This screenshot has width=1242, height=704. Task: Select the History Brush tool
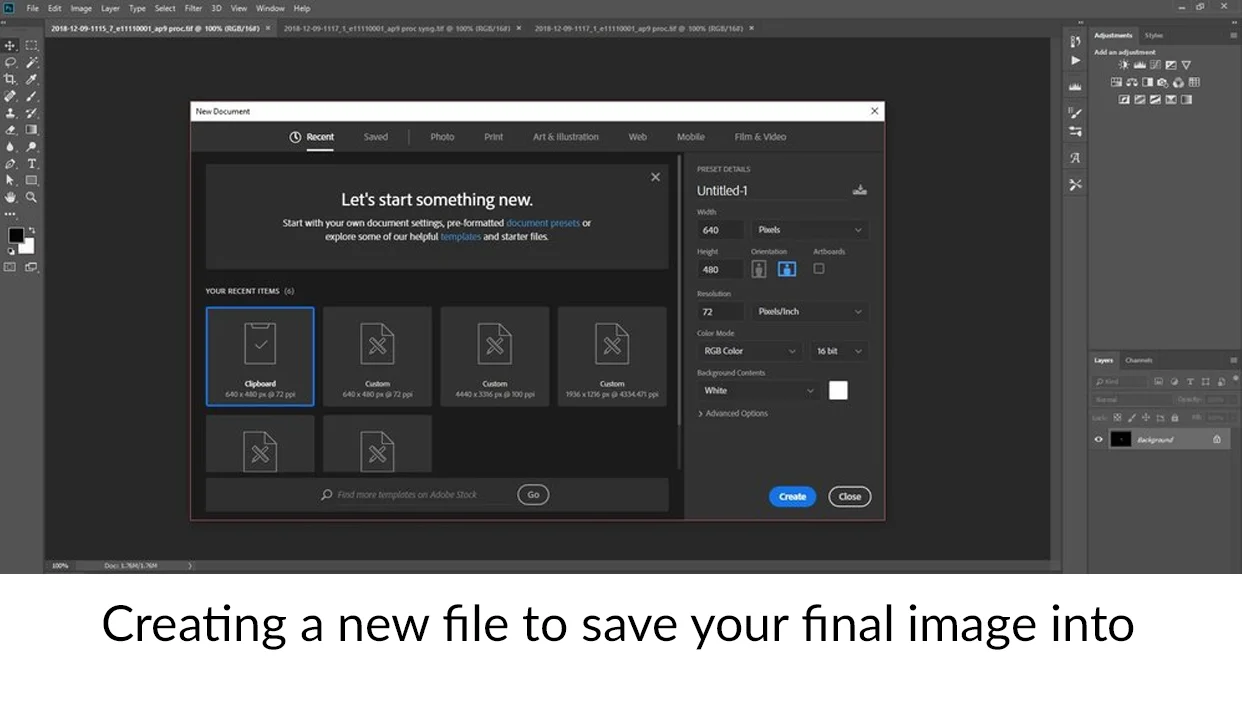tap(31, 113)
